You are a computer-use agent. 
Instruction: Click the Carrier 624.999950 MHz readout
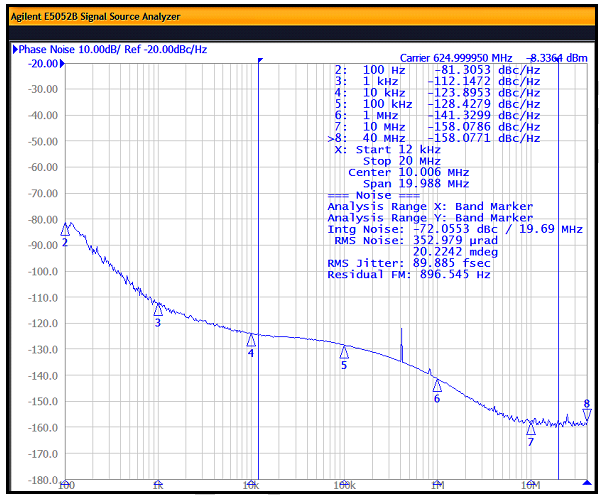point(456,58)
